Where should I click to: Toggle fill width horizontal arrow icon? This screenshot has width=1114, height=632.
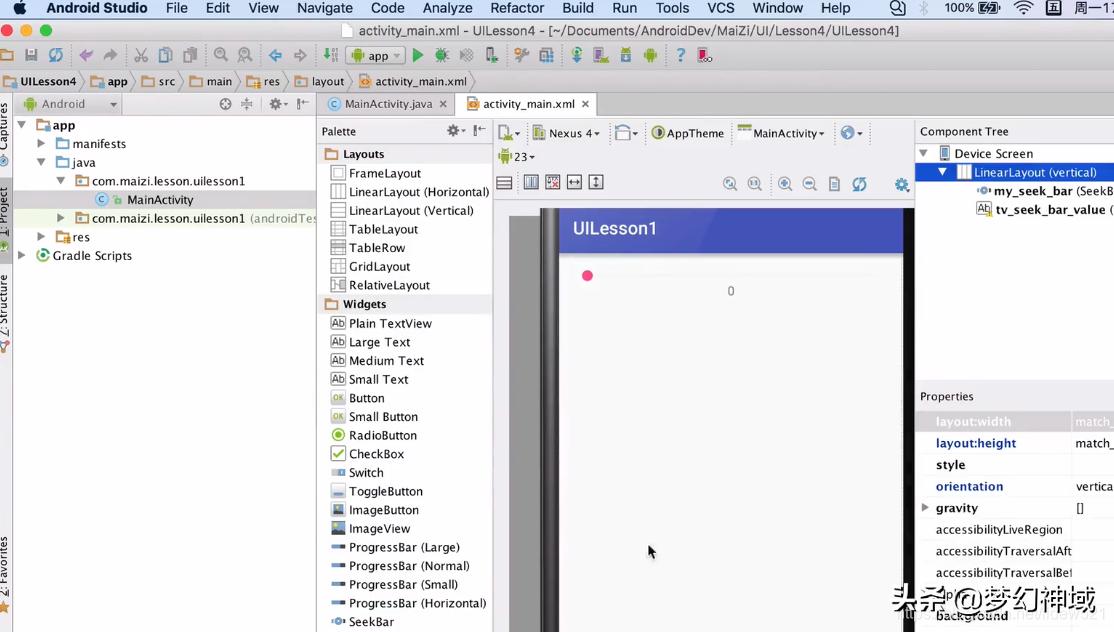tap(574, 182)
